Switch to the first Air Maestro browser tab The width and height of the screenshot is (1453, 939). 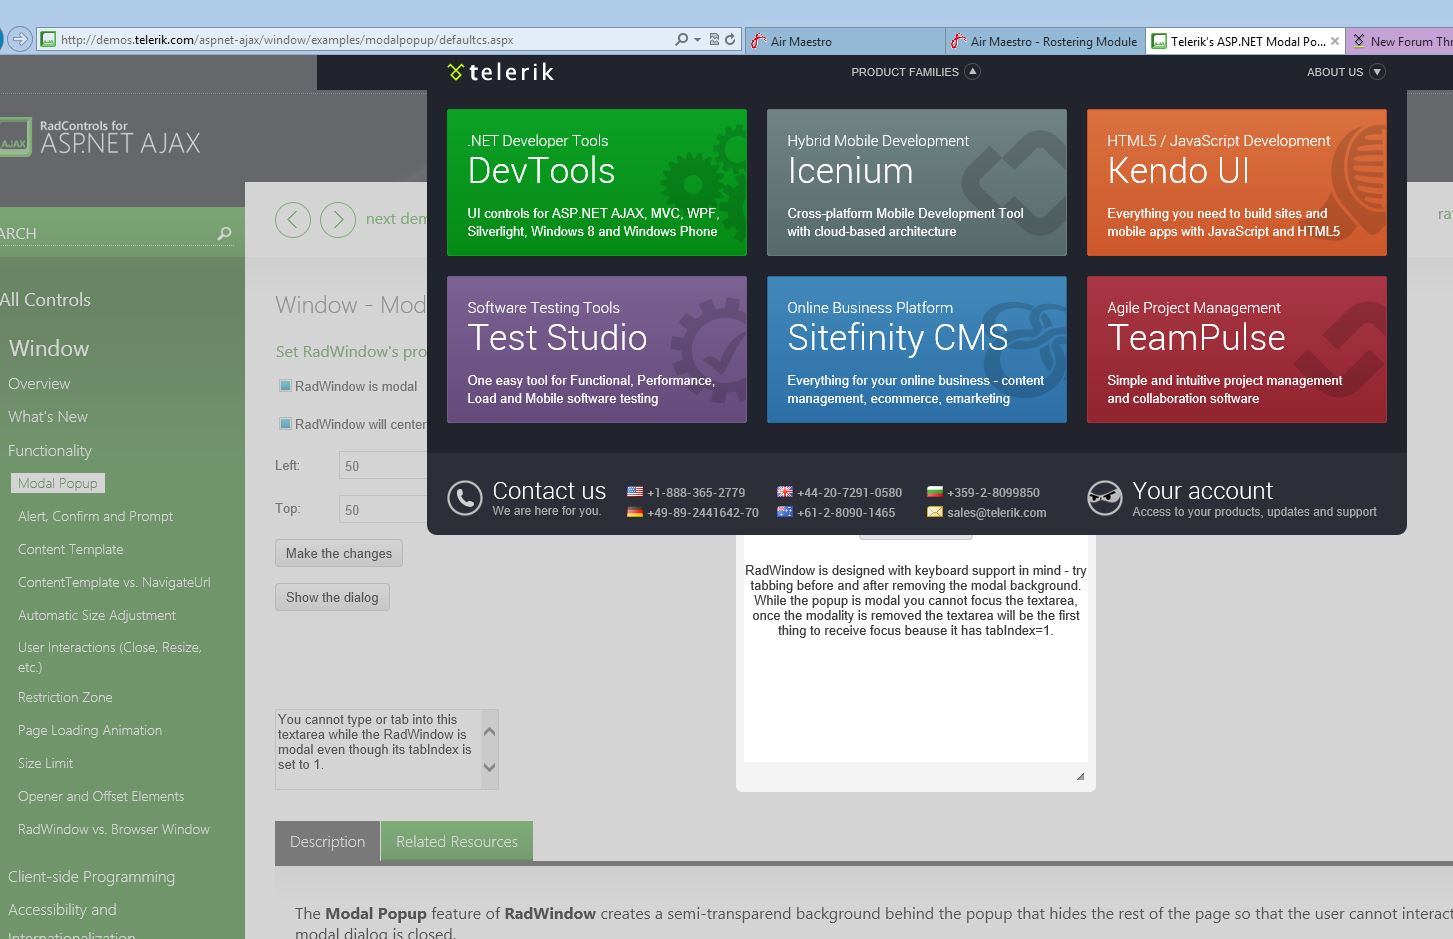pos(844,41)
